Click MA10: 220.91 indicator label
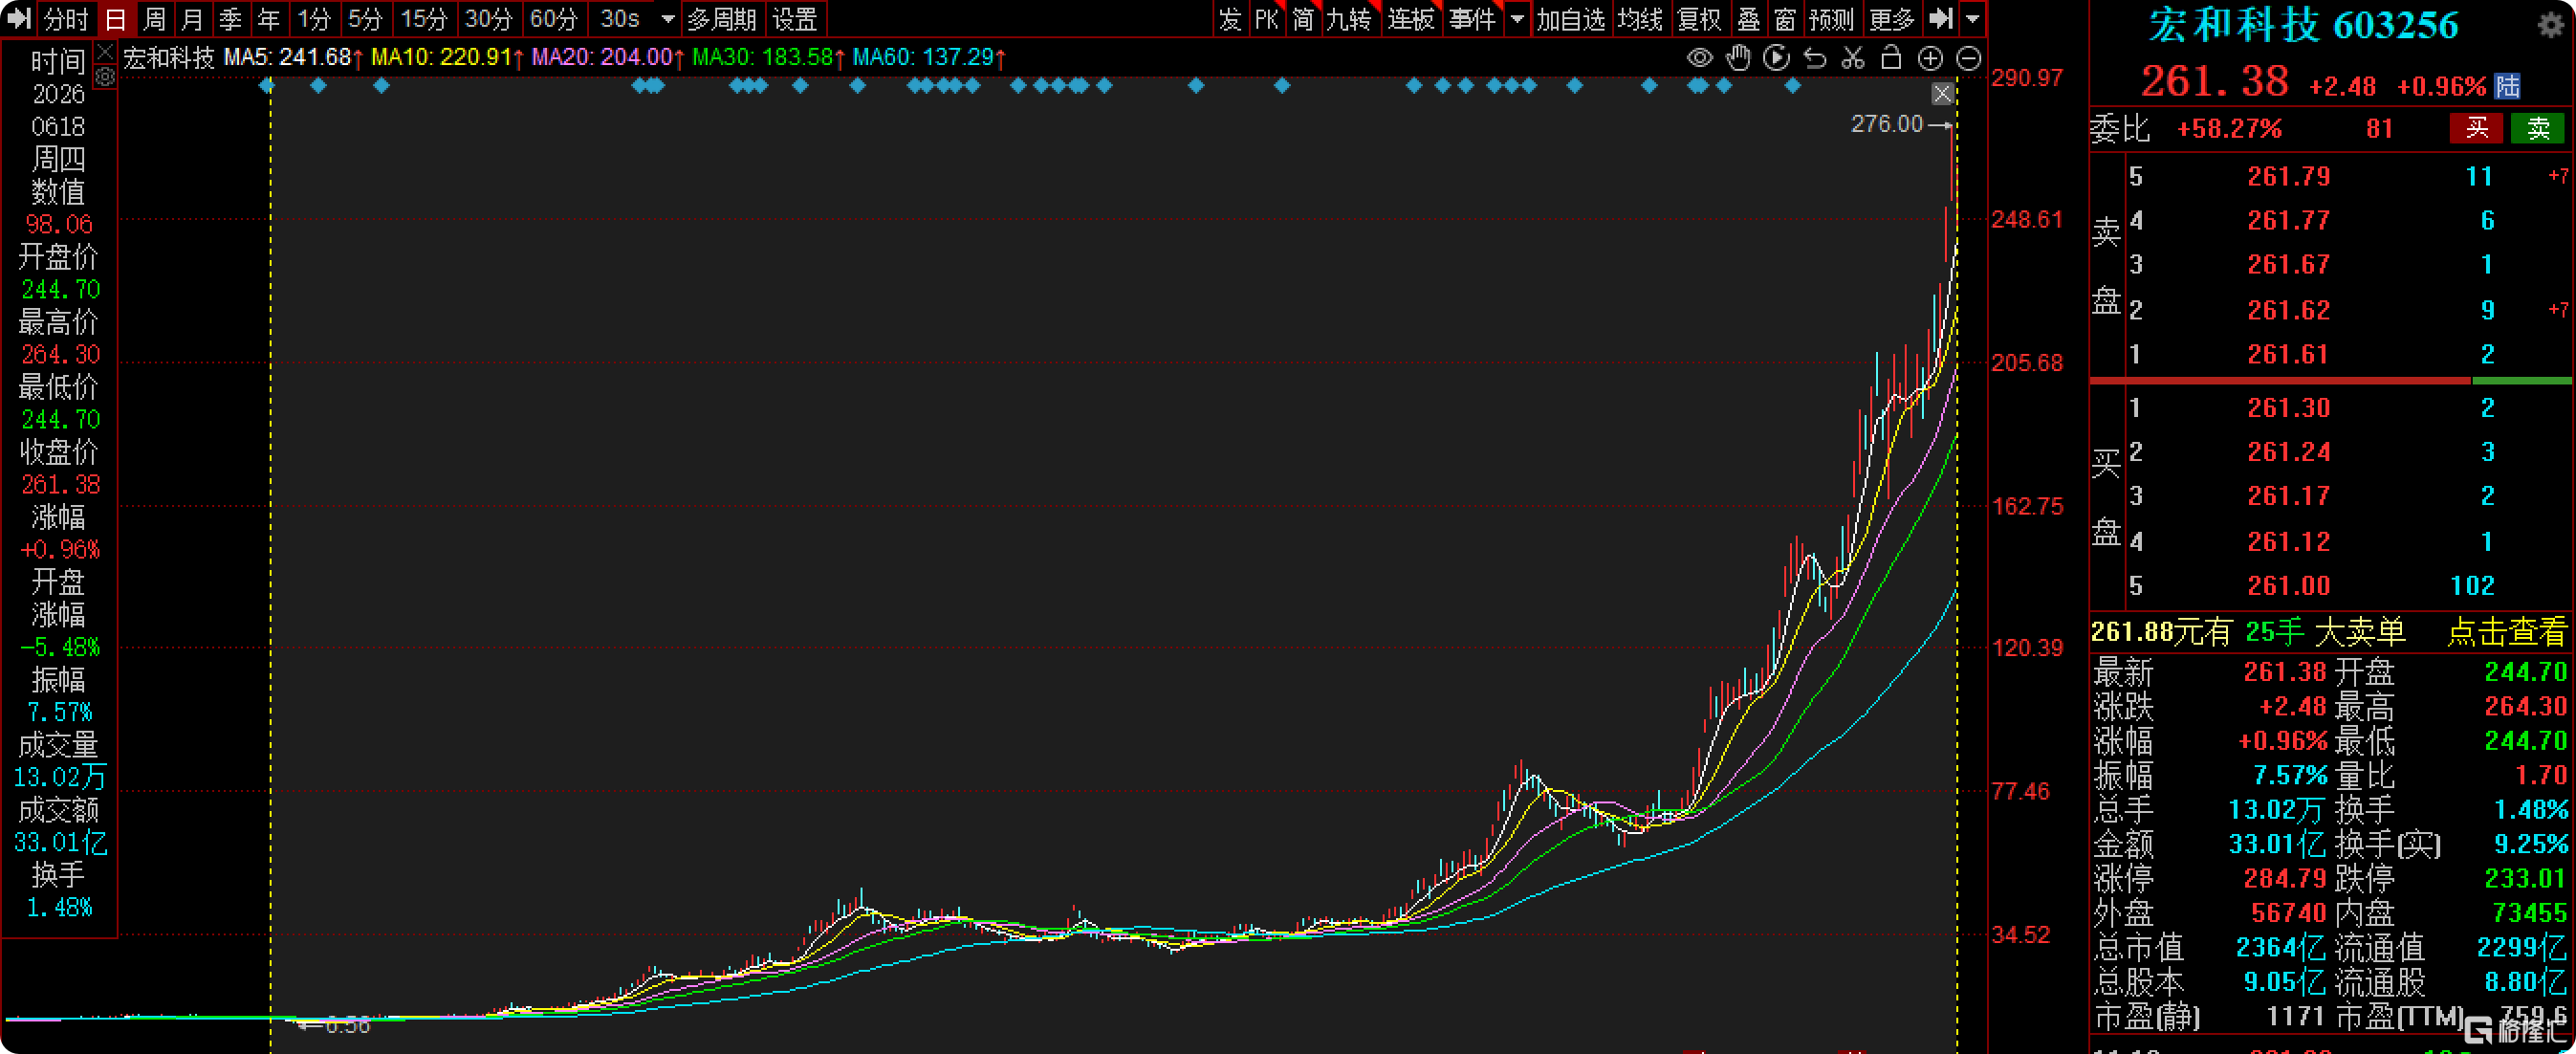The image size is (2576, 1054). (447, 57)
